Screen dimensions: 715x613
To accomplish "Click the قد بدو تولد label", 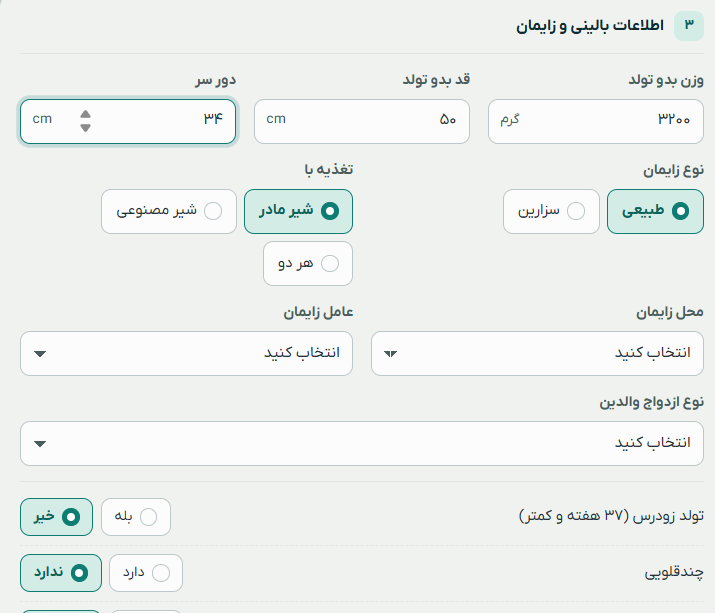I will pos(436,80).
